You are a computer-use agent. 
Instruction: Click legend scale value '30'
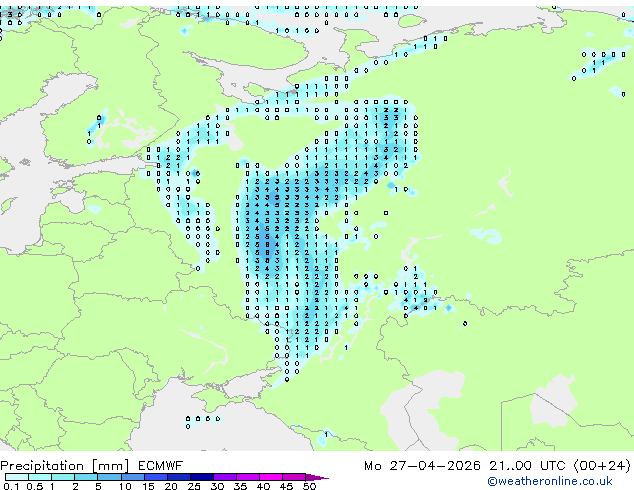pos(217,486)
